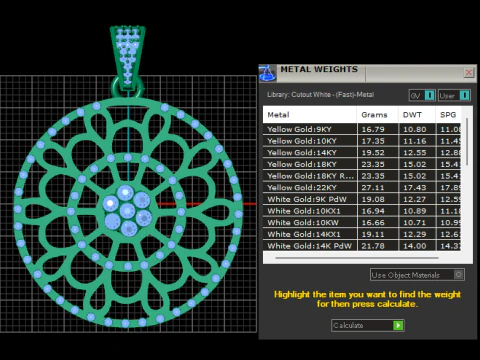Select the Yellow Gold:18KY row

click(x=362, y=164)
